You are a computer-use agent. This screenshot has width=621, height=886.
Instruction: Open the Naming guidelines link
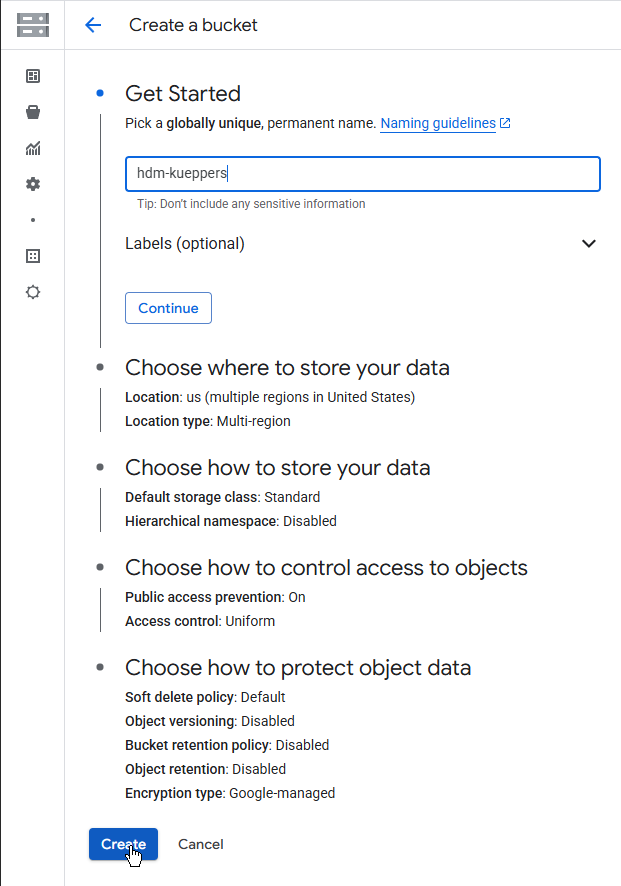[438, 123]
